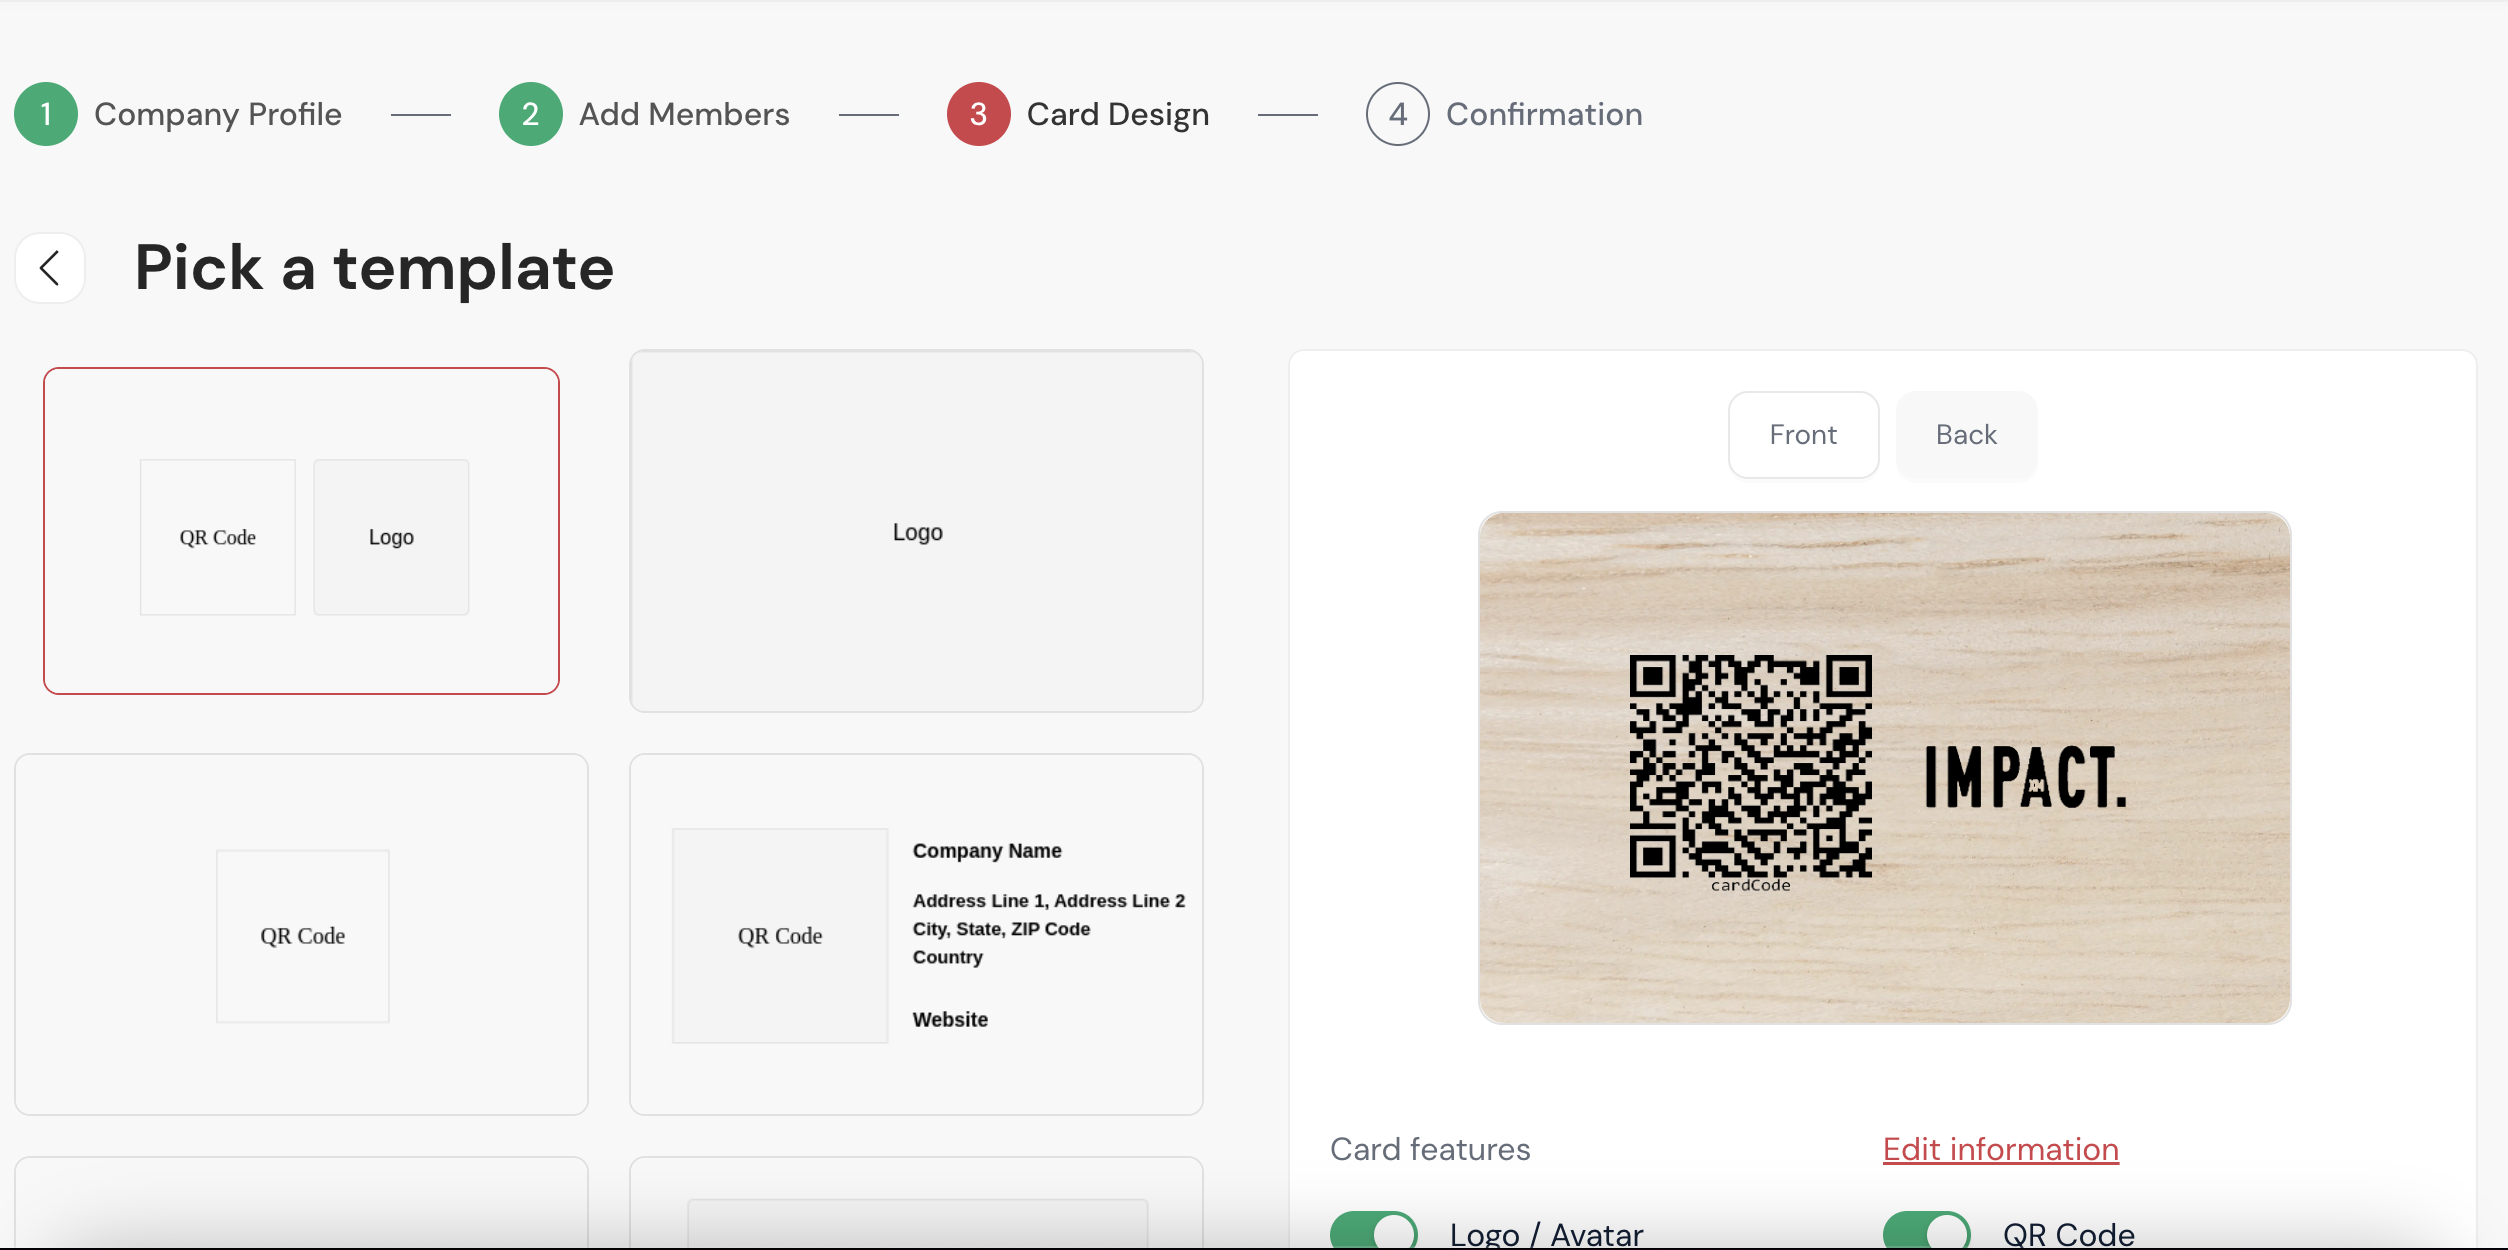Toggle the Logo / Avatar switch
2508x1250 pixels.
tap(1373, 1232)
